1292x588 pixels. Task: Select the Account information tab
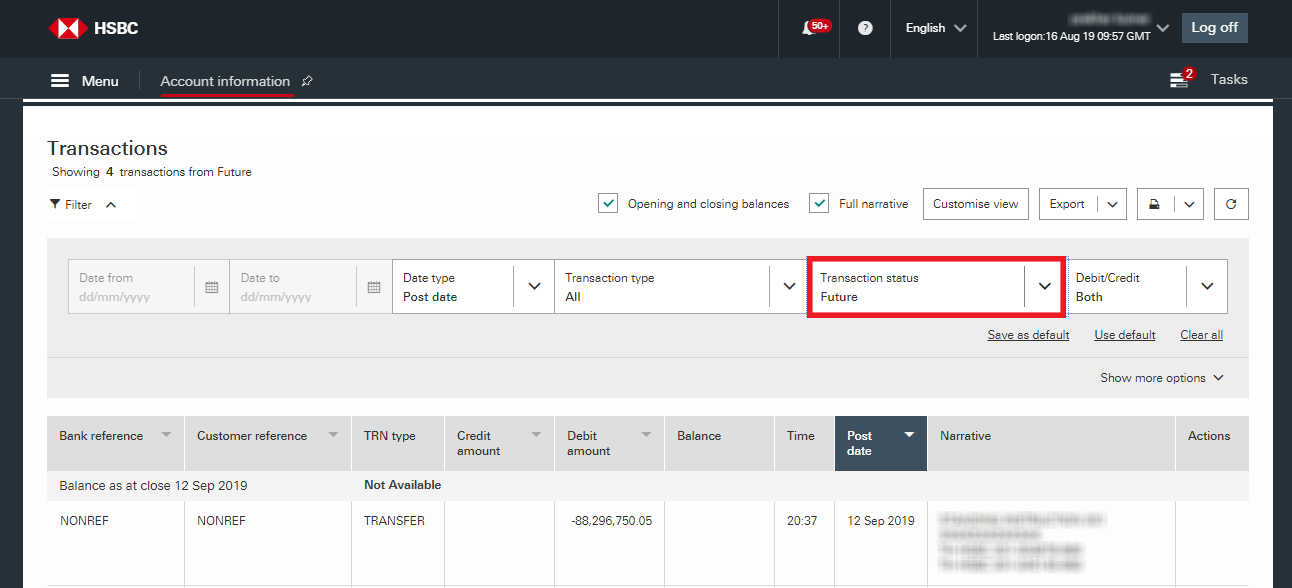click(225, 81)
